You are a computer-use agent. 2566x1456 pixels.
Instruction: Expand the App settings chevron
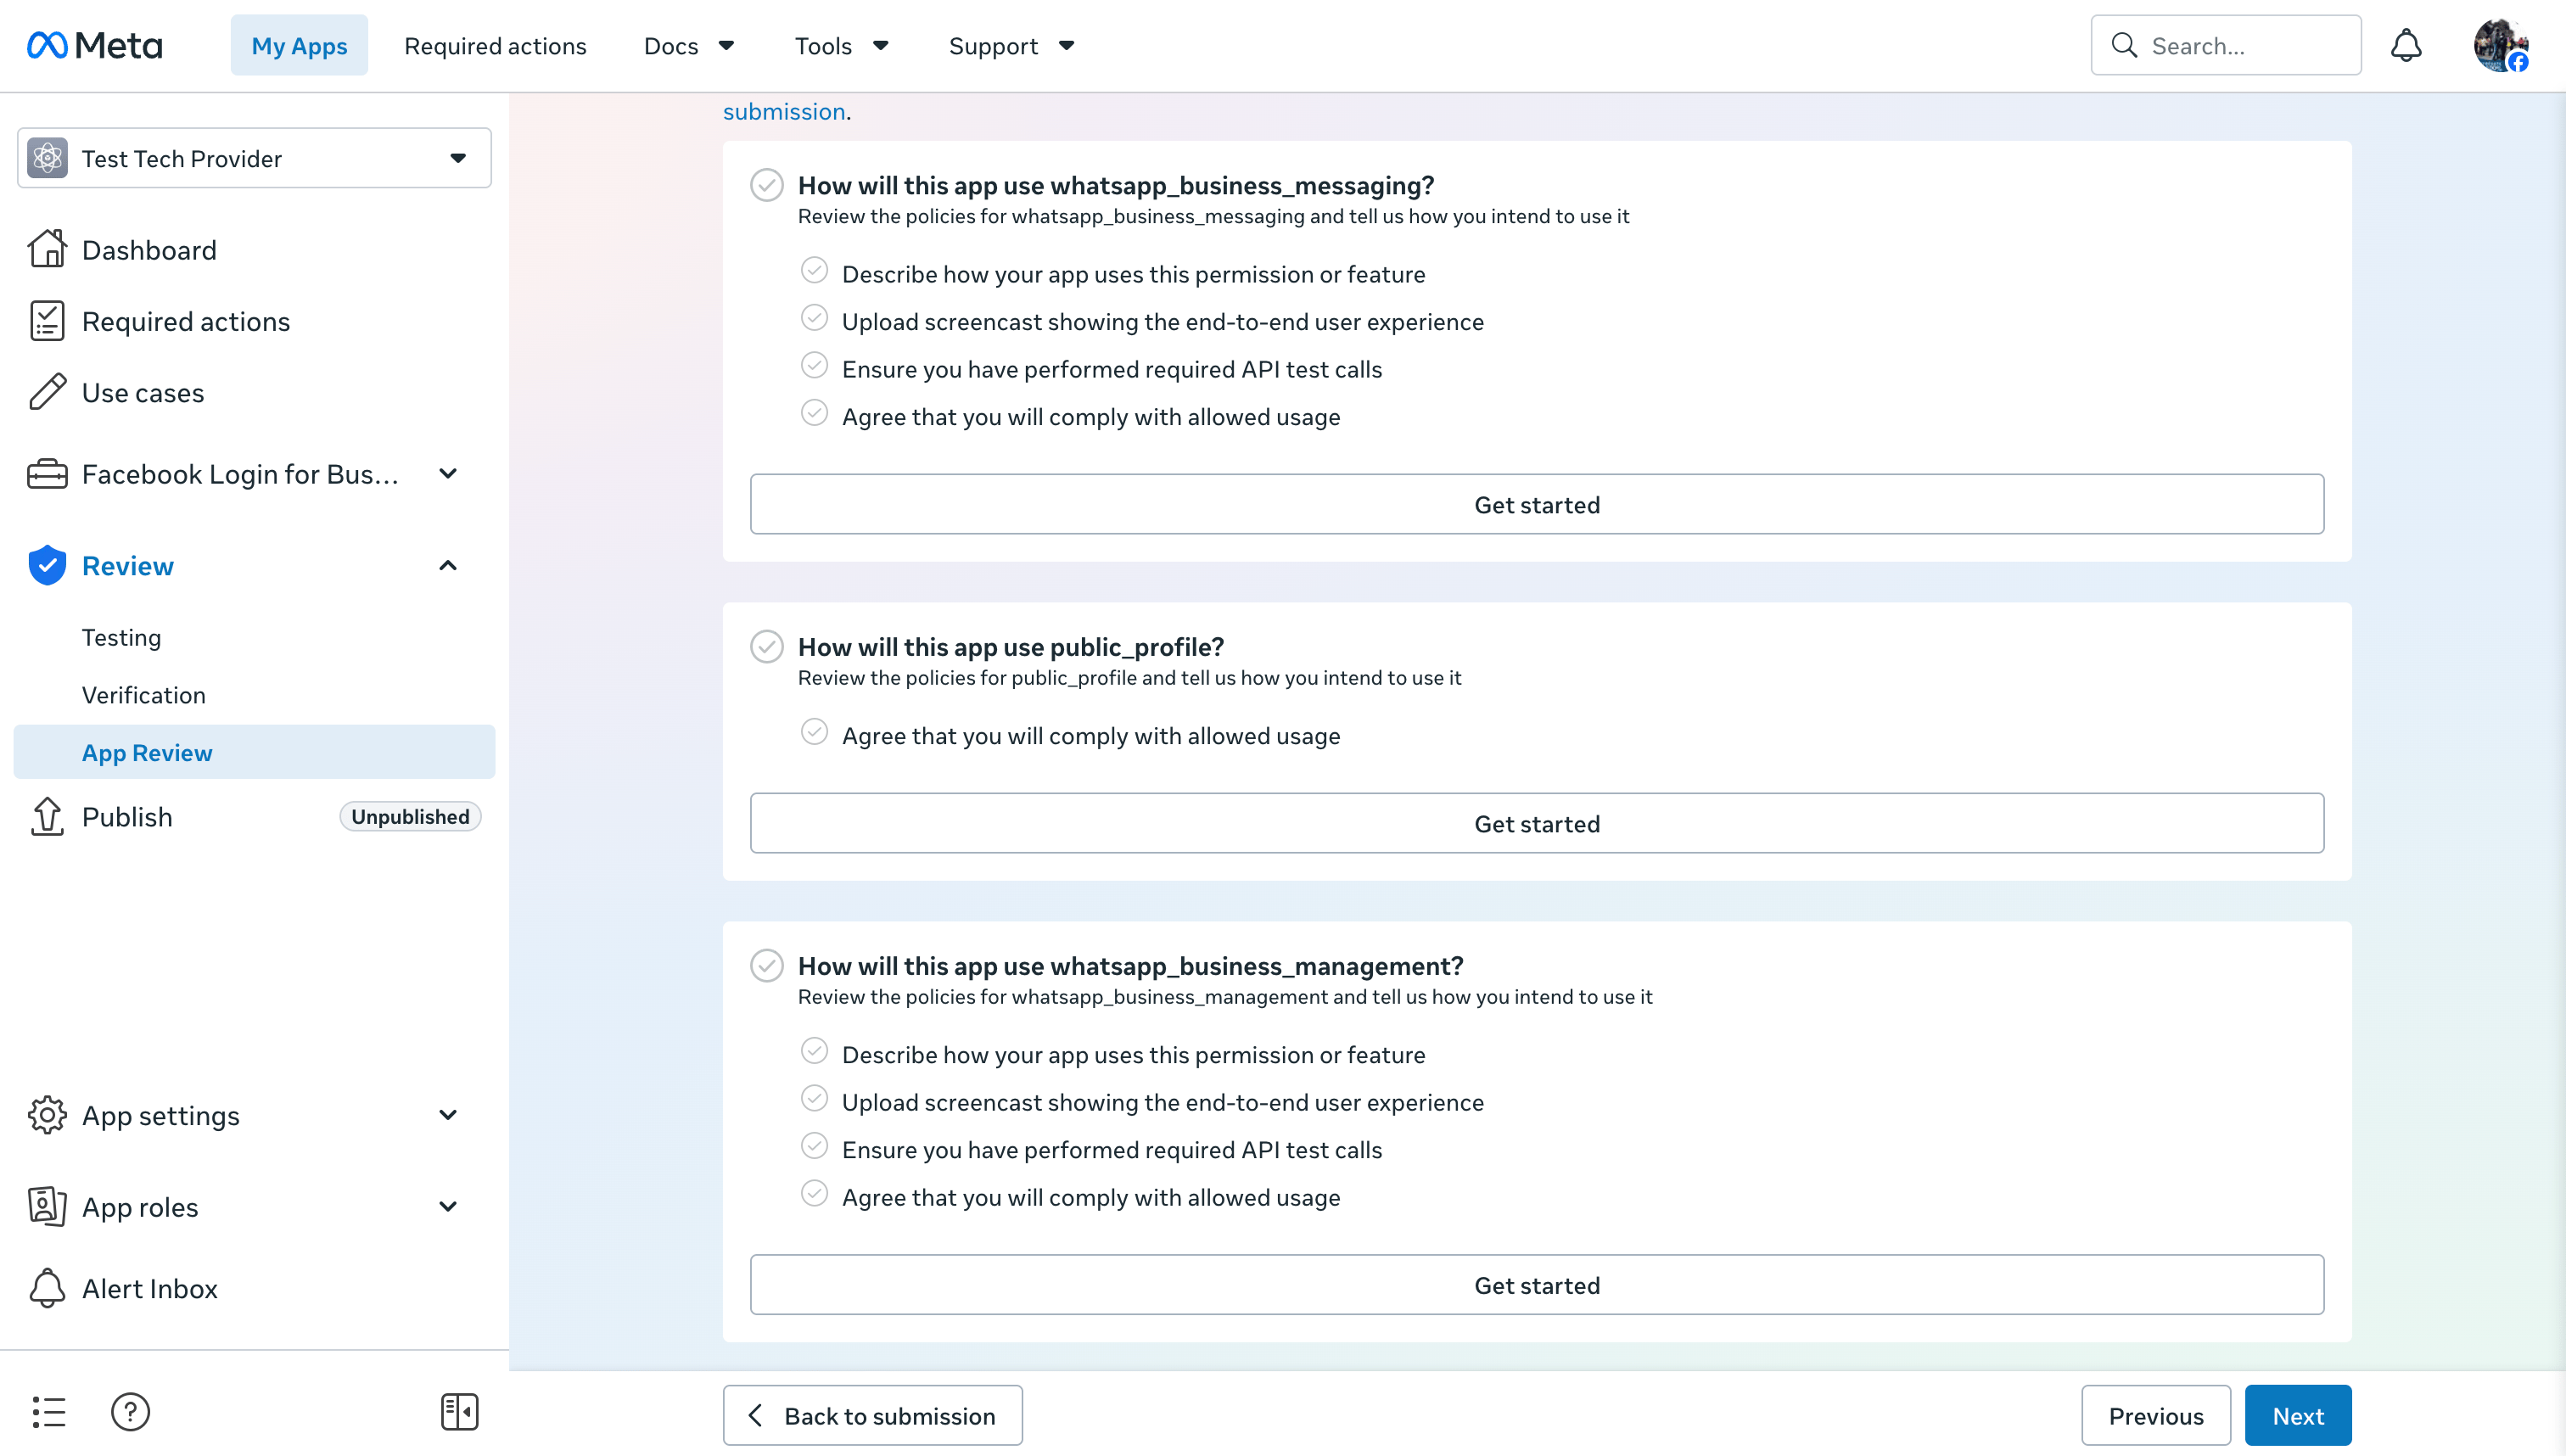pos(448,1115)
